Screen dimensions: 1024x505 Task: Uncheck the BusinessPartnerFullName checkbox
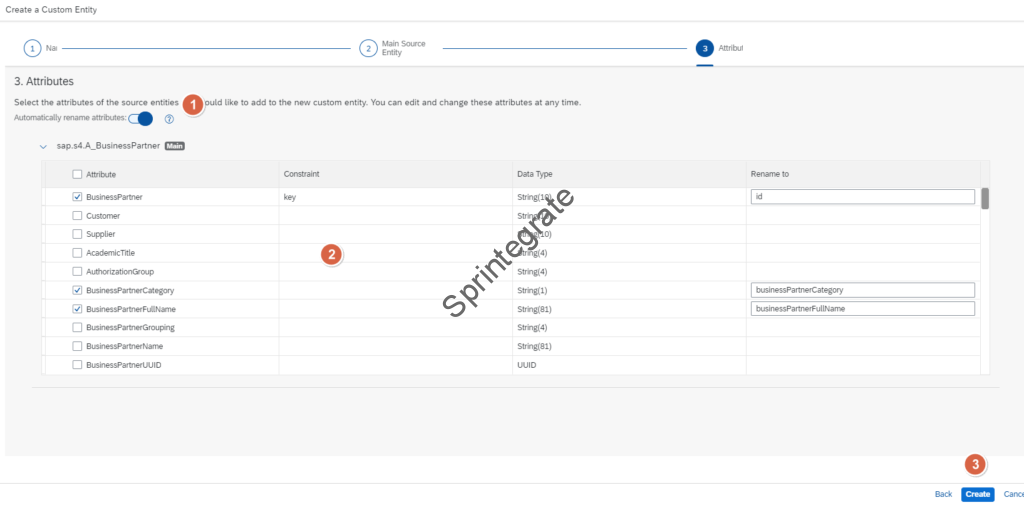tap(77, 309)
